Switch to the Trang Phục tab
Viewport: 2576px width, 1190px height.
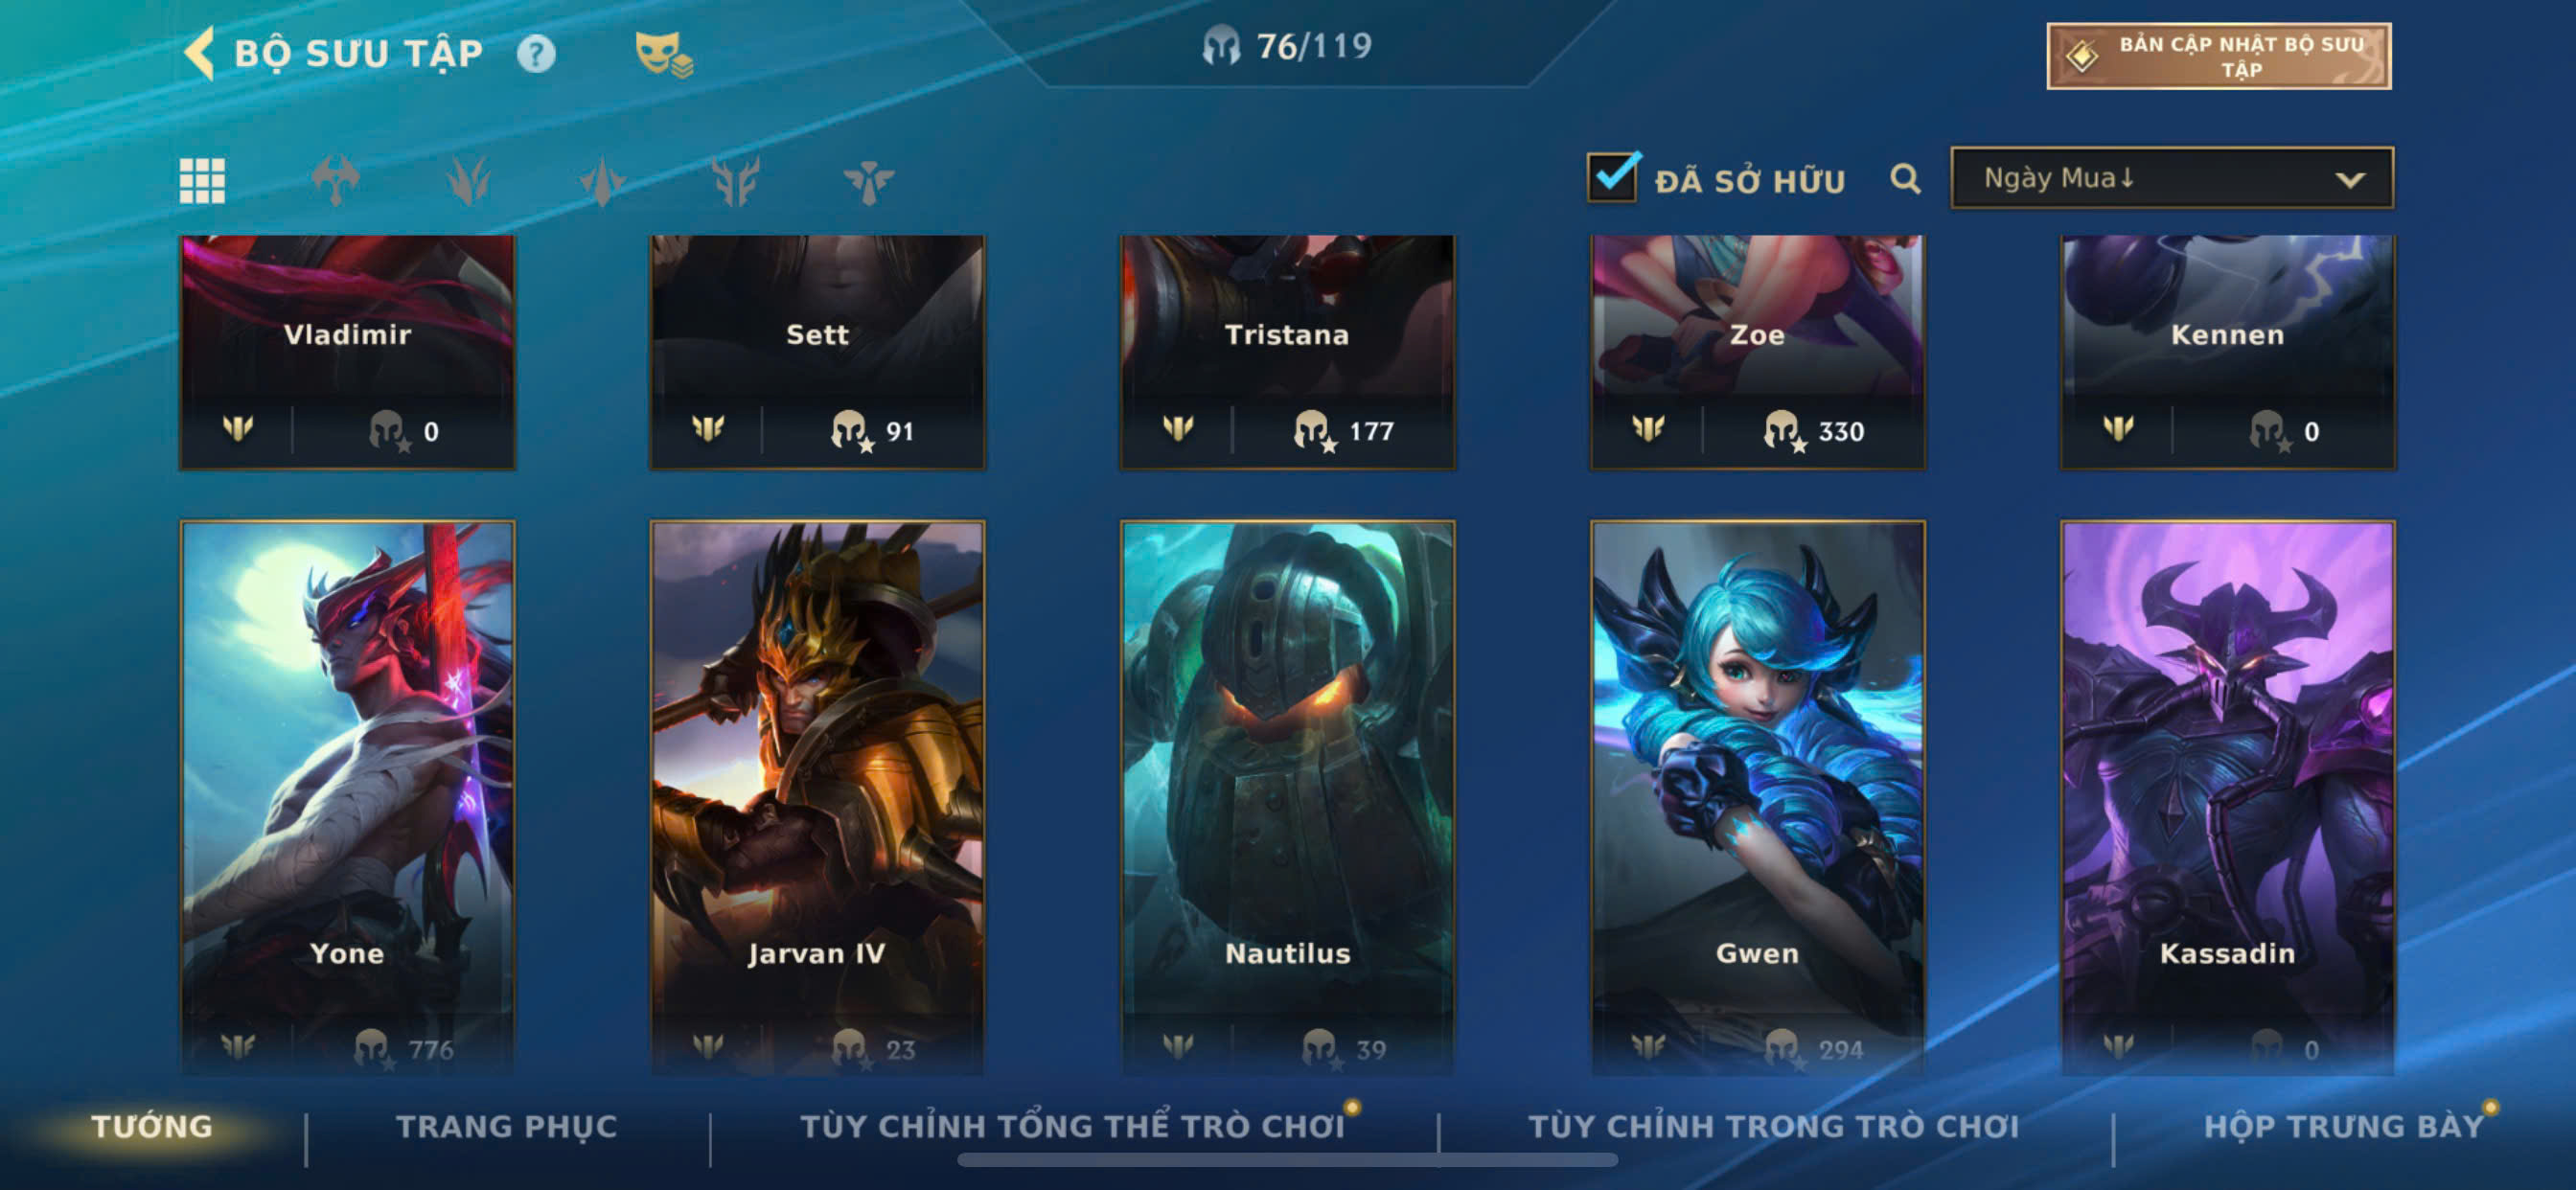[x=507, y=1127]
